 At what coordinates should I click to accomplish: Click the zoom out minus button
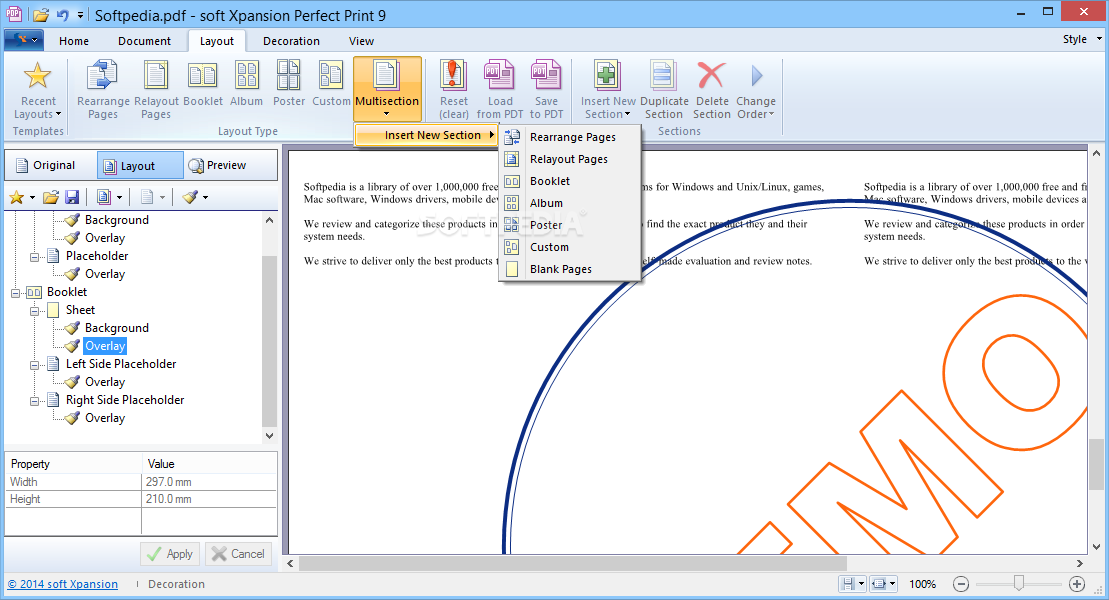(x=960, y=584)
